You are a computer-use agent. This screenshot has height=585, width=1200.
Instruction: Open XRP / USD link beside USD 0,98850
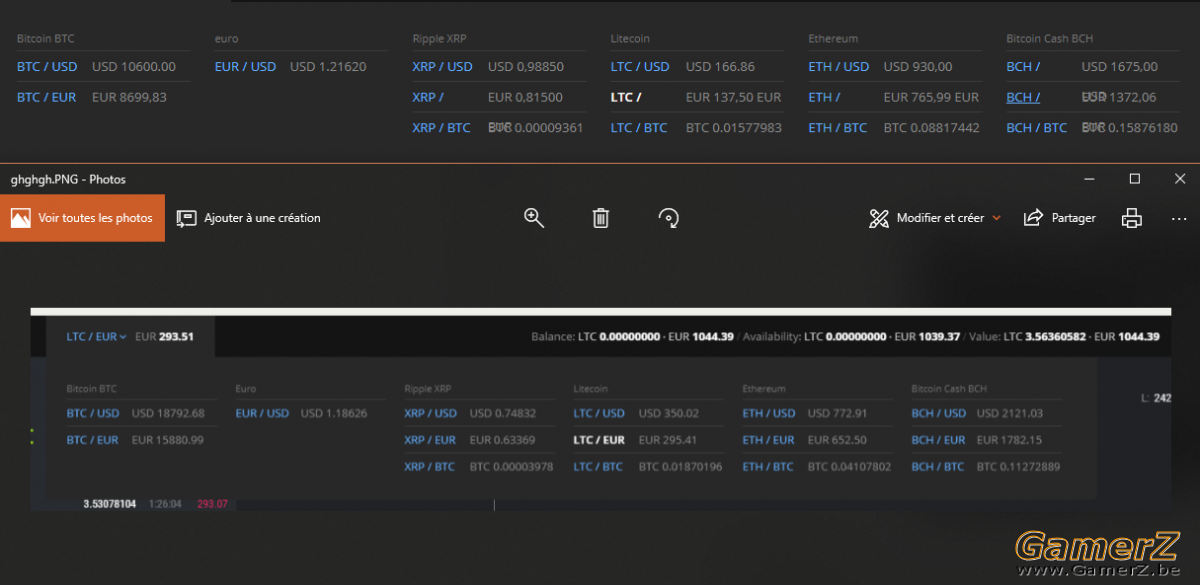442,67
